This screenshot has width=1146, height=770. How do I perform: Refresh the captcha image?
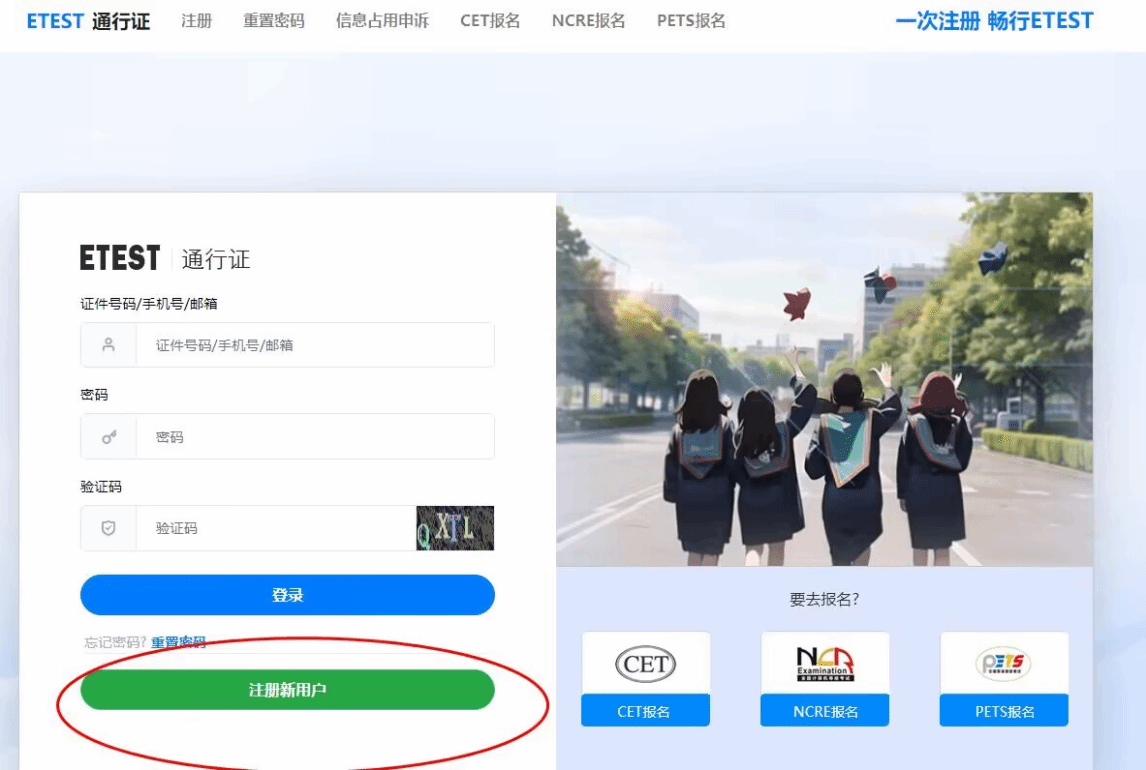pos(455,528)
